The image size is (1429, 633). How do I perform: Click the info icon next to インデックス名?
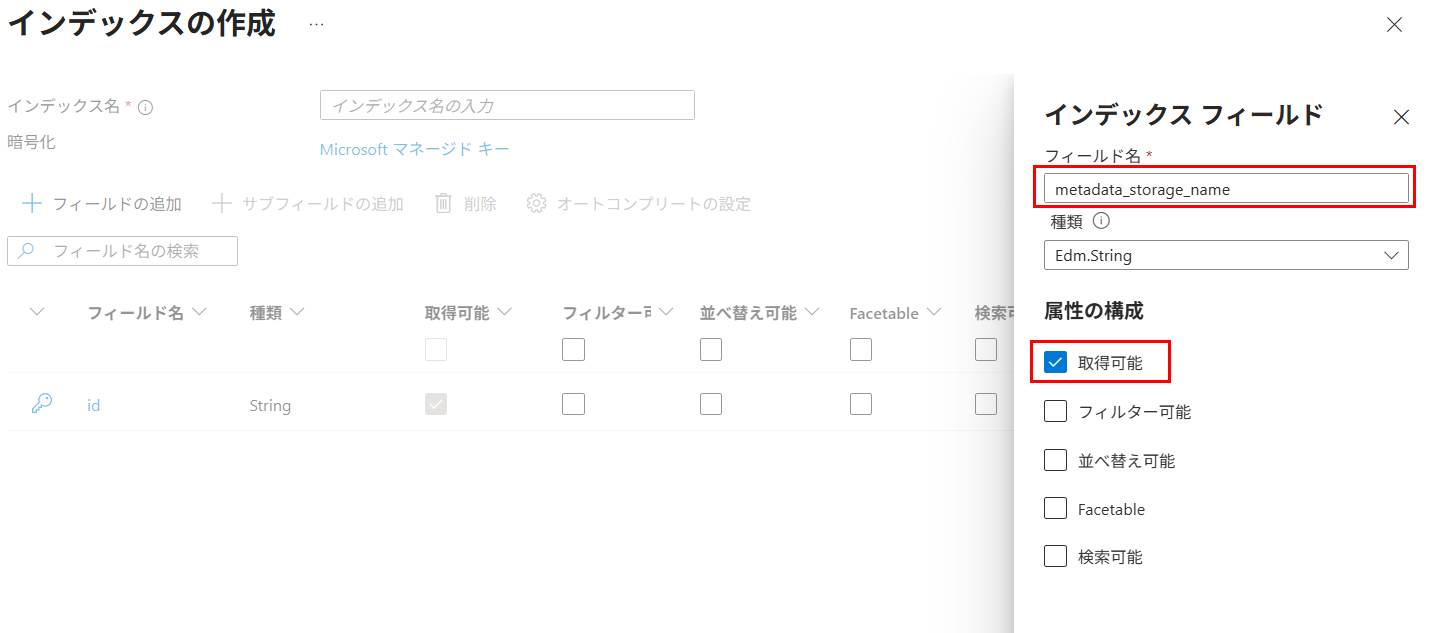[x=145, y=107]
